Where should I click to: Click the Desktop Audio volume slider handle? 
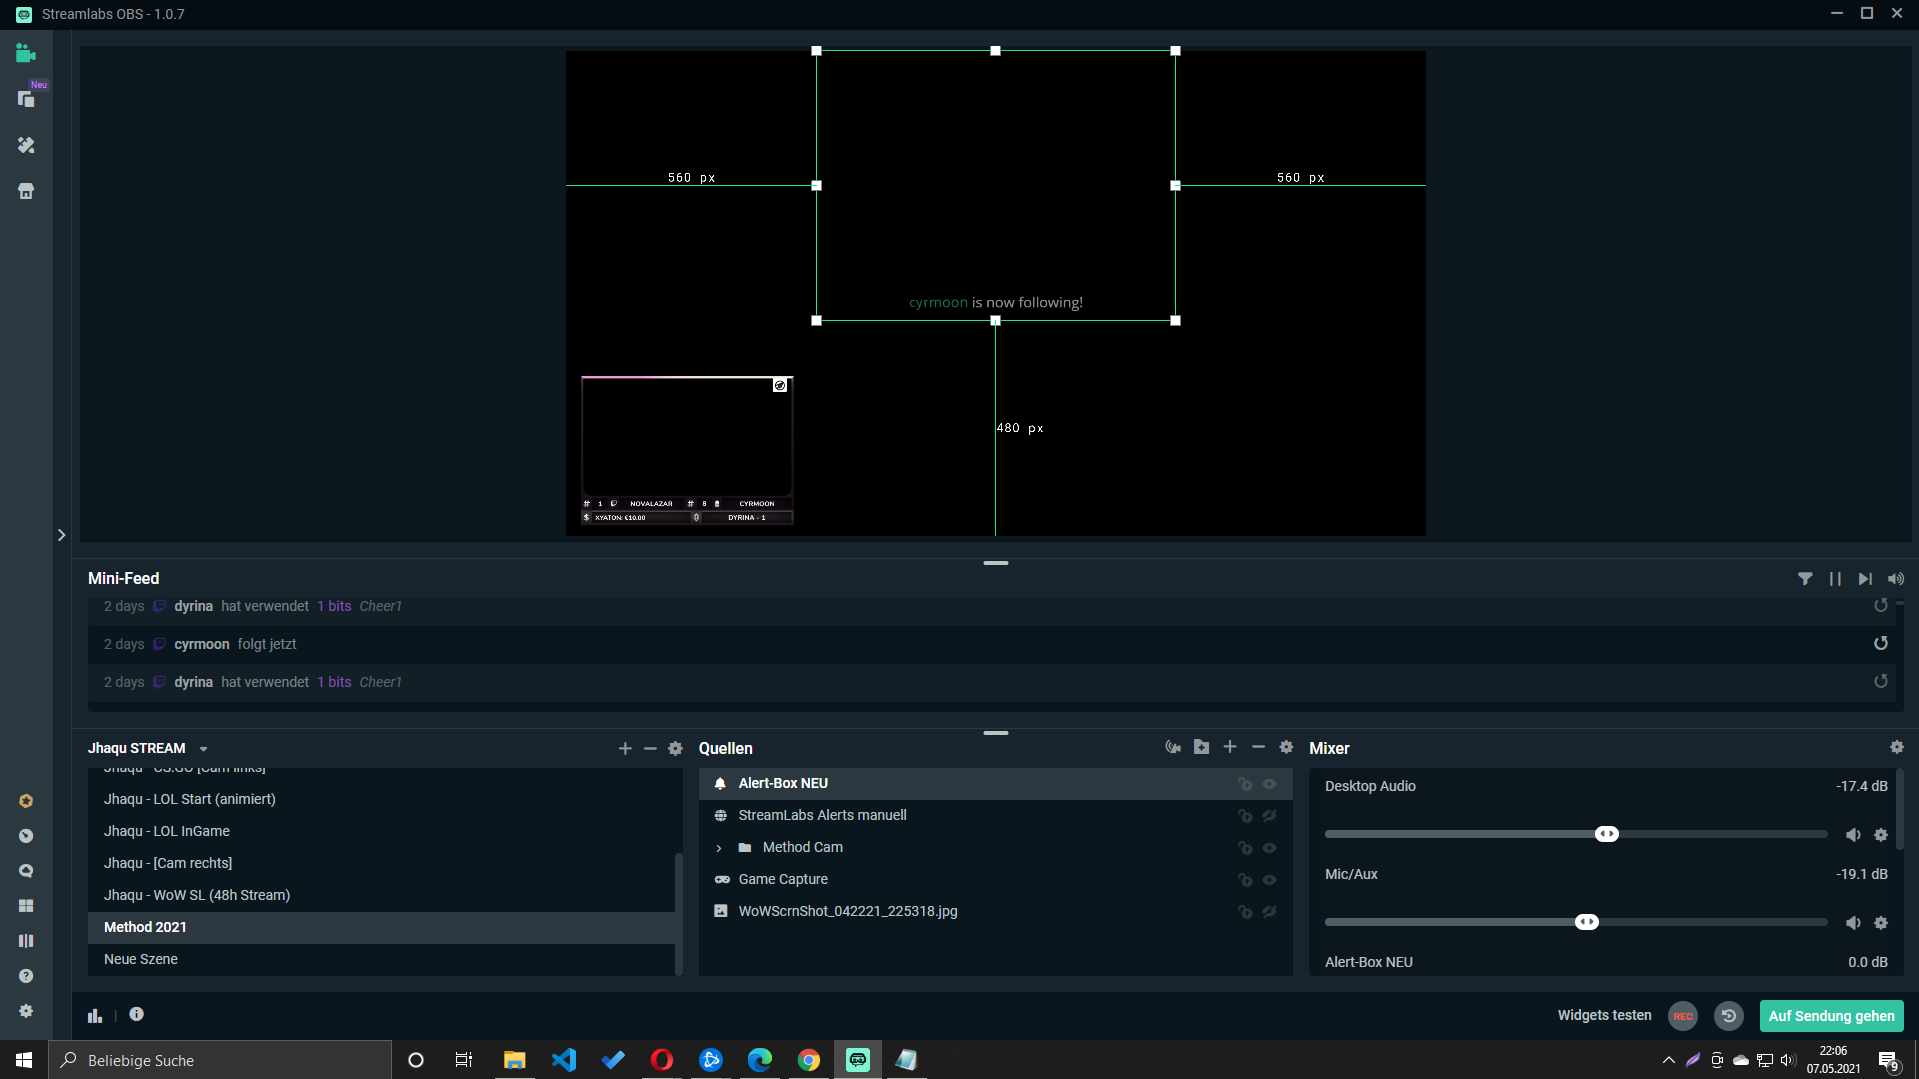(x=1606, y=834)
